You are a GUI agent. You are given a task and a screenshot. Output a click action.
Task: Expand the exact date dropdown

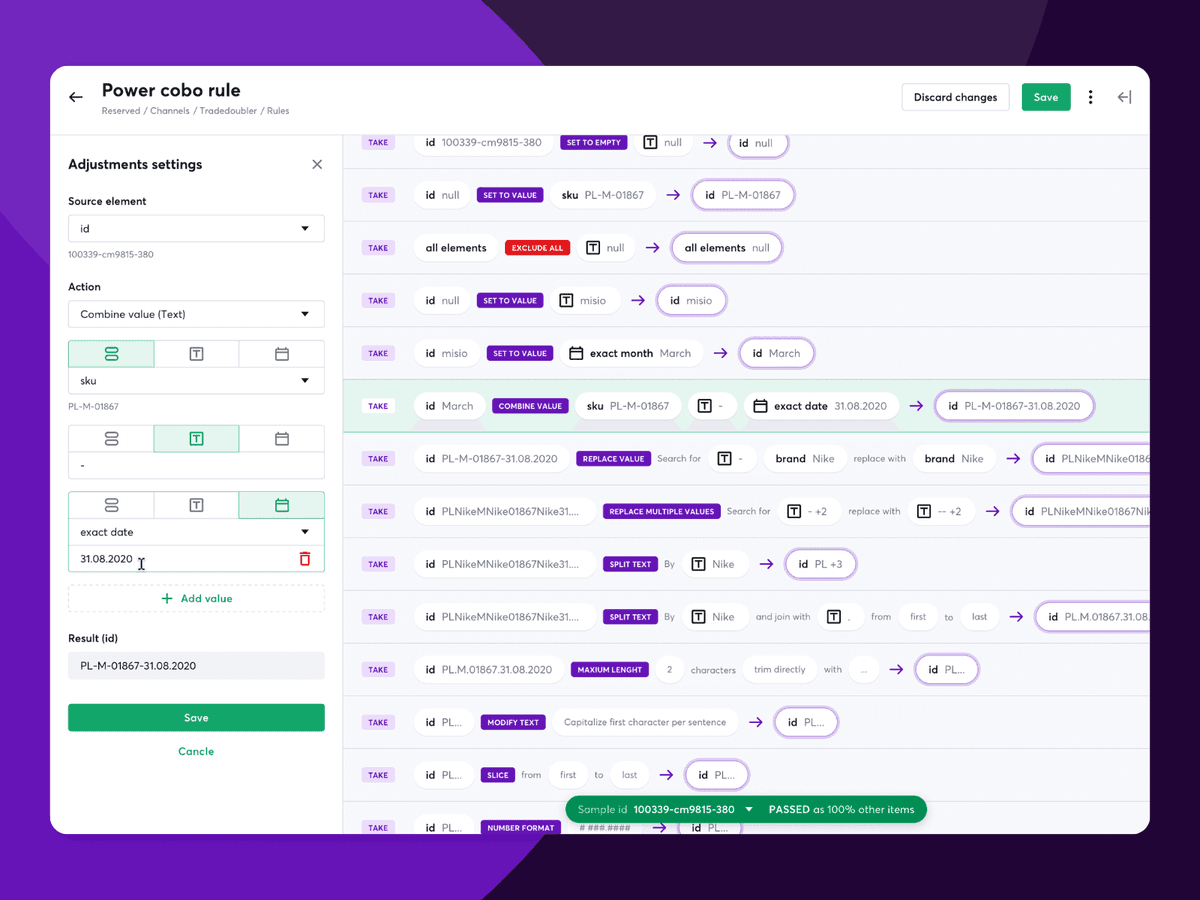pyautogui.click(x=196, y=532)
